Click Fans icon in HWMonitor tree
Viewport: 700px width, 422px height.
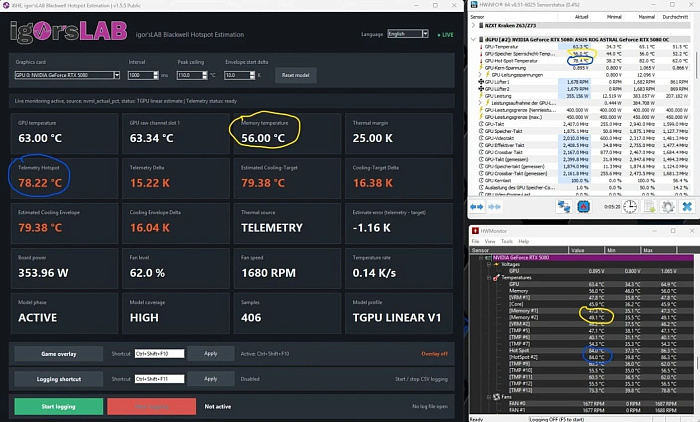pos(496,397)
